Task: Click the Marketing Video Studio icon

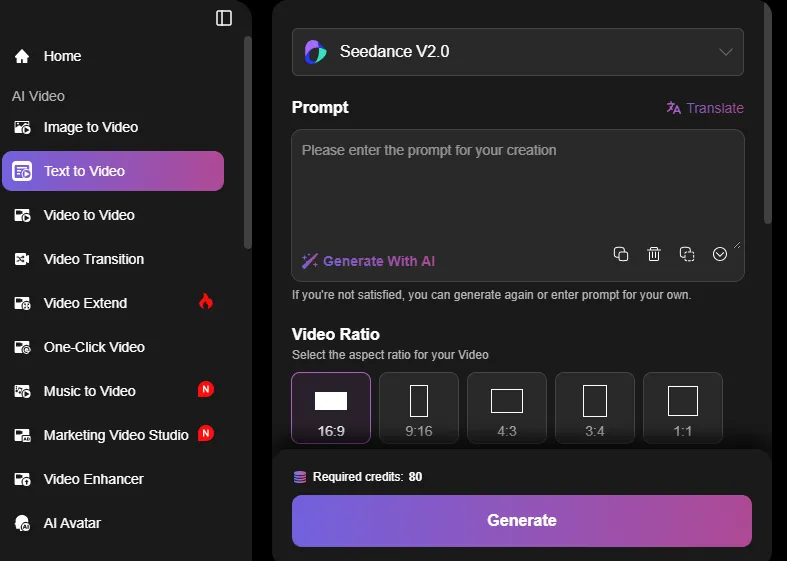Action: (x=22, y=436)
